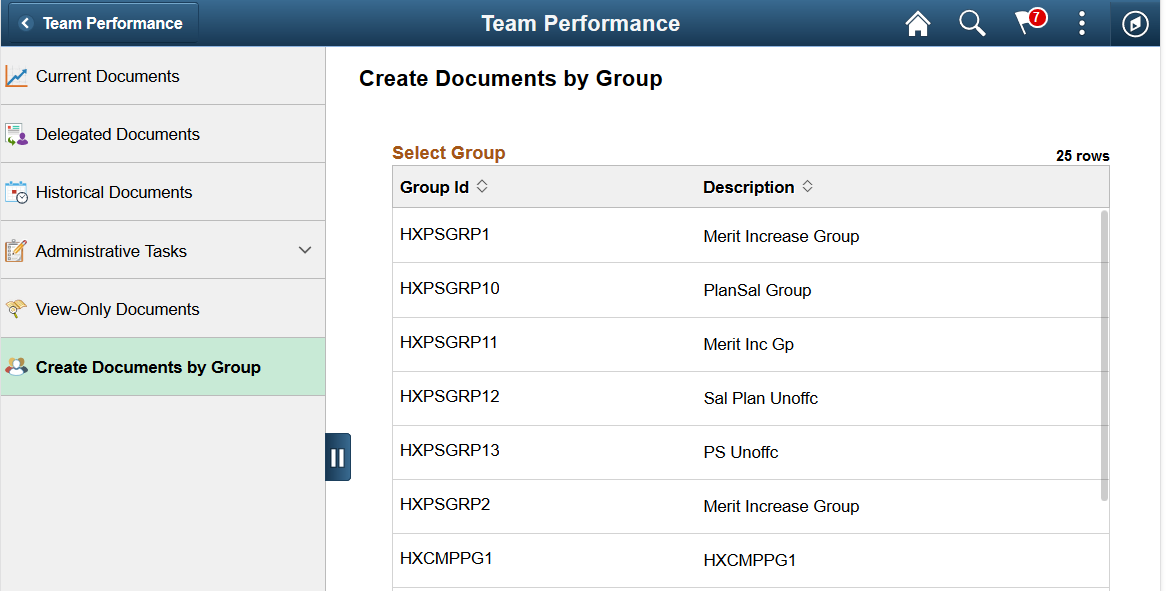Open Historical Documents in sidebar
Viewport: 1168px width, 591px height.
(162, 192)
